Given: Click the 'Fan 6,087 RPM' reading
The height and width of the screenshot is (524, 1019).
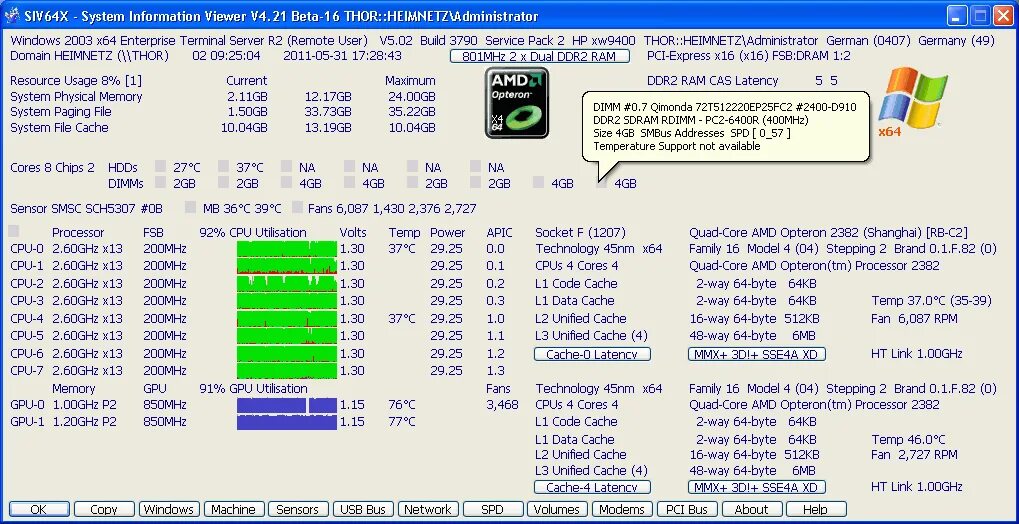Looking at the screenshot, I should point(915,319).
